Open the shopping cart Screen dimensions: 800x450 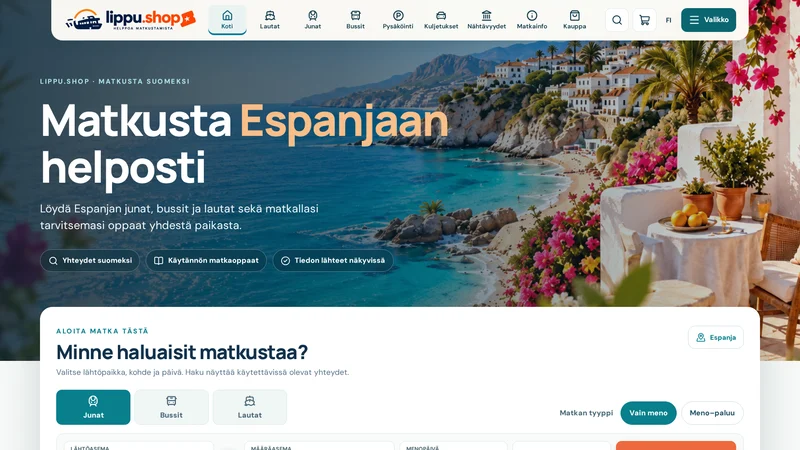click(x=644, y=20)
